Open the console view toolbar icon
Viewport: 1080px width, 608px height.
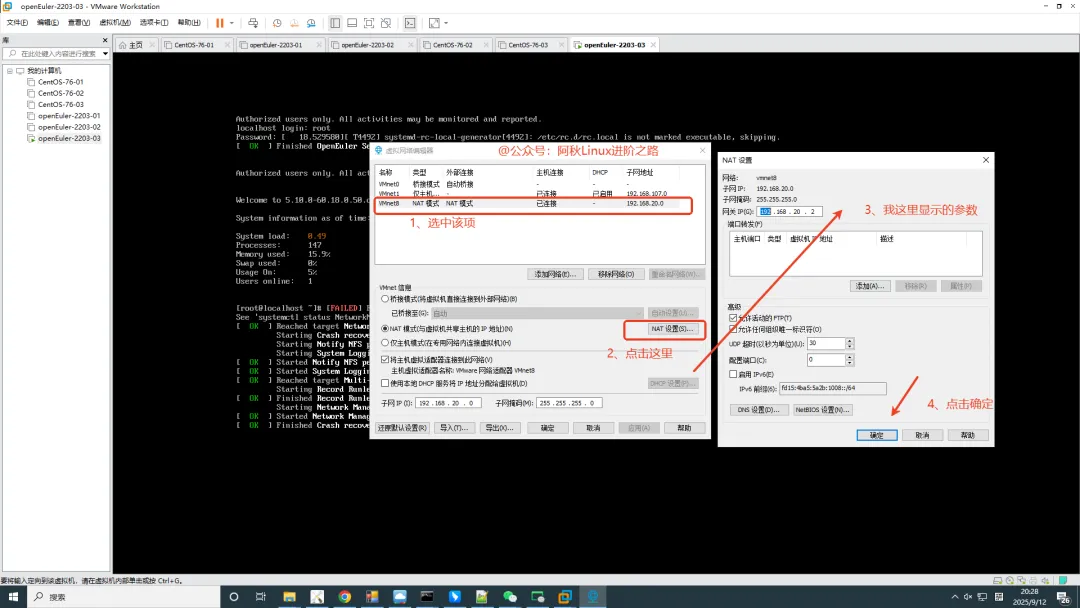tap(410, 22)
